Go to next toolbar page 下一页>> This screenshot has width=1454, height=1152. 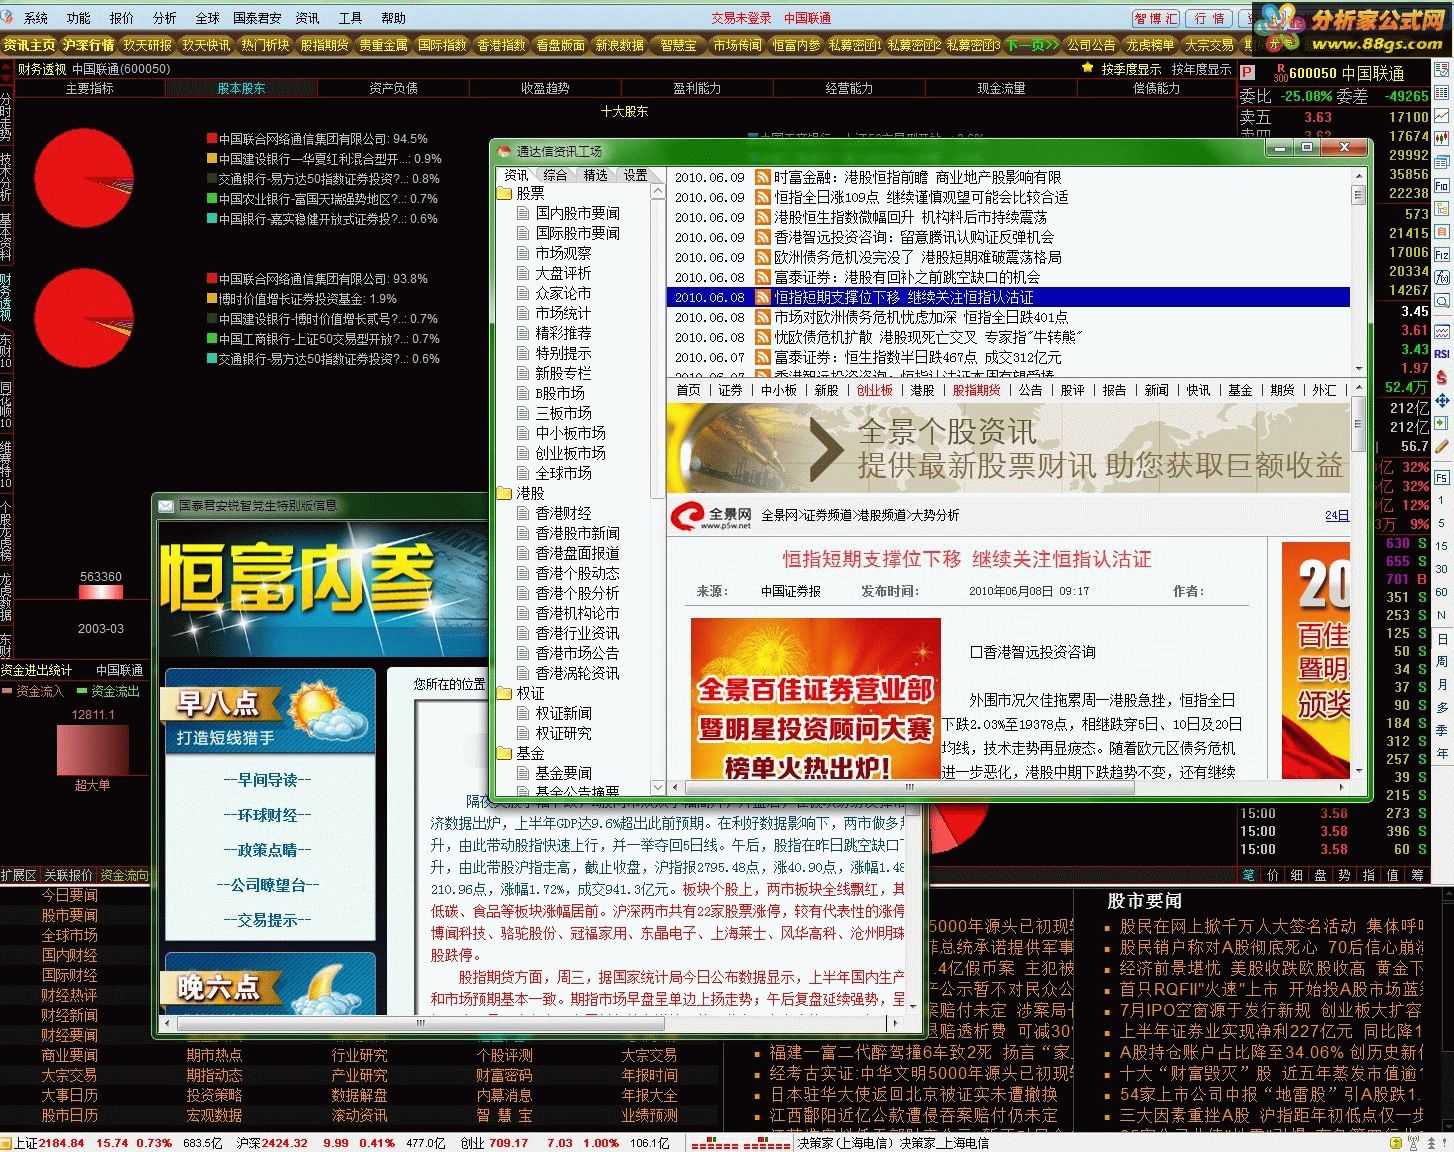[1032, 45]
